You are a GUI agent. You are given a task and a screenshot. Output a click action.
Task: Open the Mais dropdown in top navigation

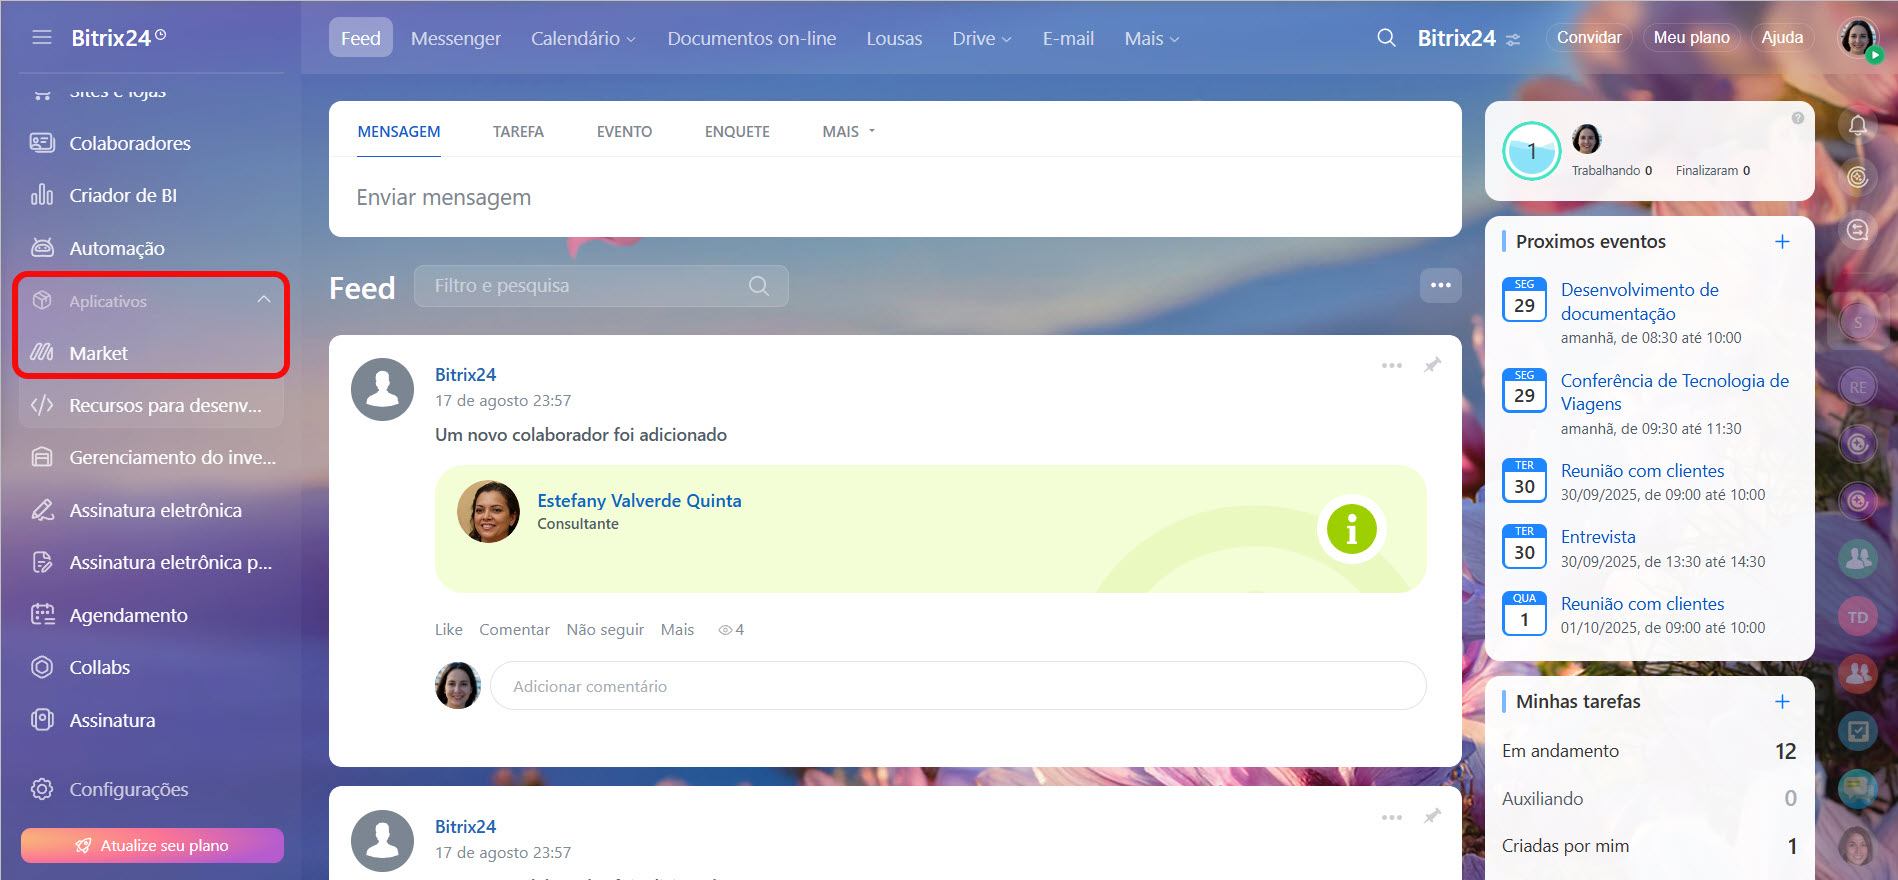pyautogui.click(x=1151, y=39)
